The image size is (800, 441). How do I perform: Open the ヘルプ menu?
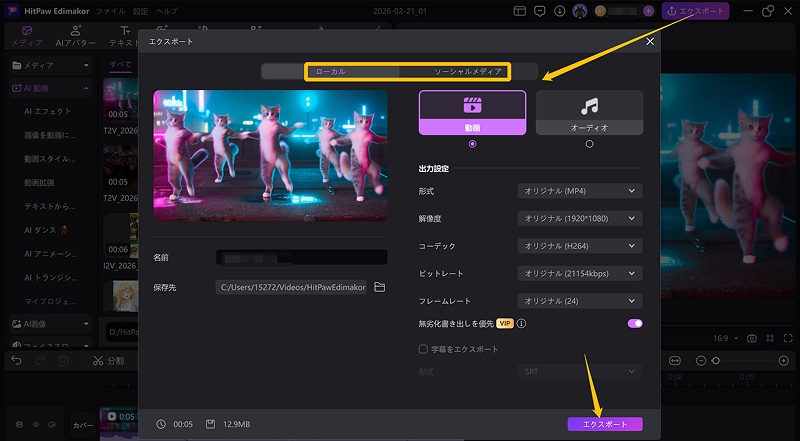pyautogui.click(x=167, y=11)
